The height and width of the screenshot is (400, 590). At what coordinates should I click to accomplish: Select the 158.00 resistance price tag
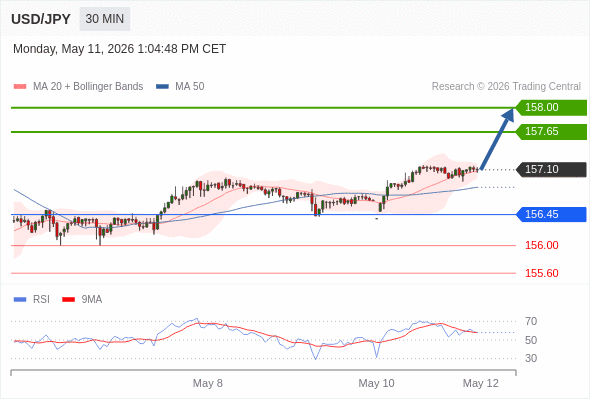click(551, 108)
